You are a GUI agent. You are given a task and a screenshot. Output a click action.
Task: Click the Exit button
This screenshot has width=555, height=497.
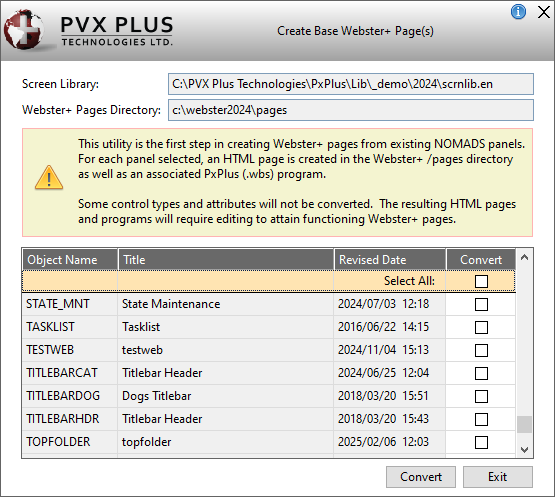[x=498, y=477]
